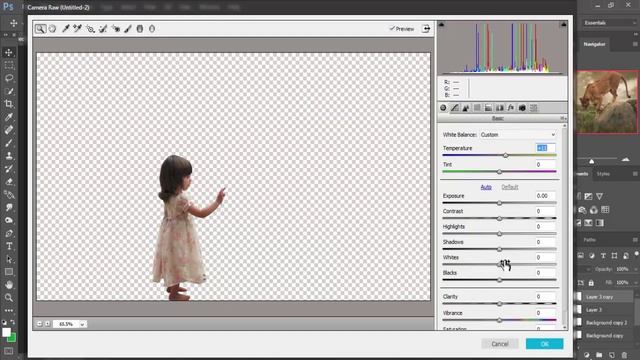640x360 pixels.
Task: Click the Clarity value field
Action: tap(545, 296)
